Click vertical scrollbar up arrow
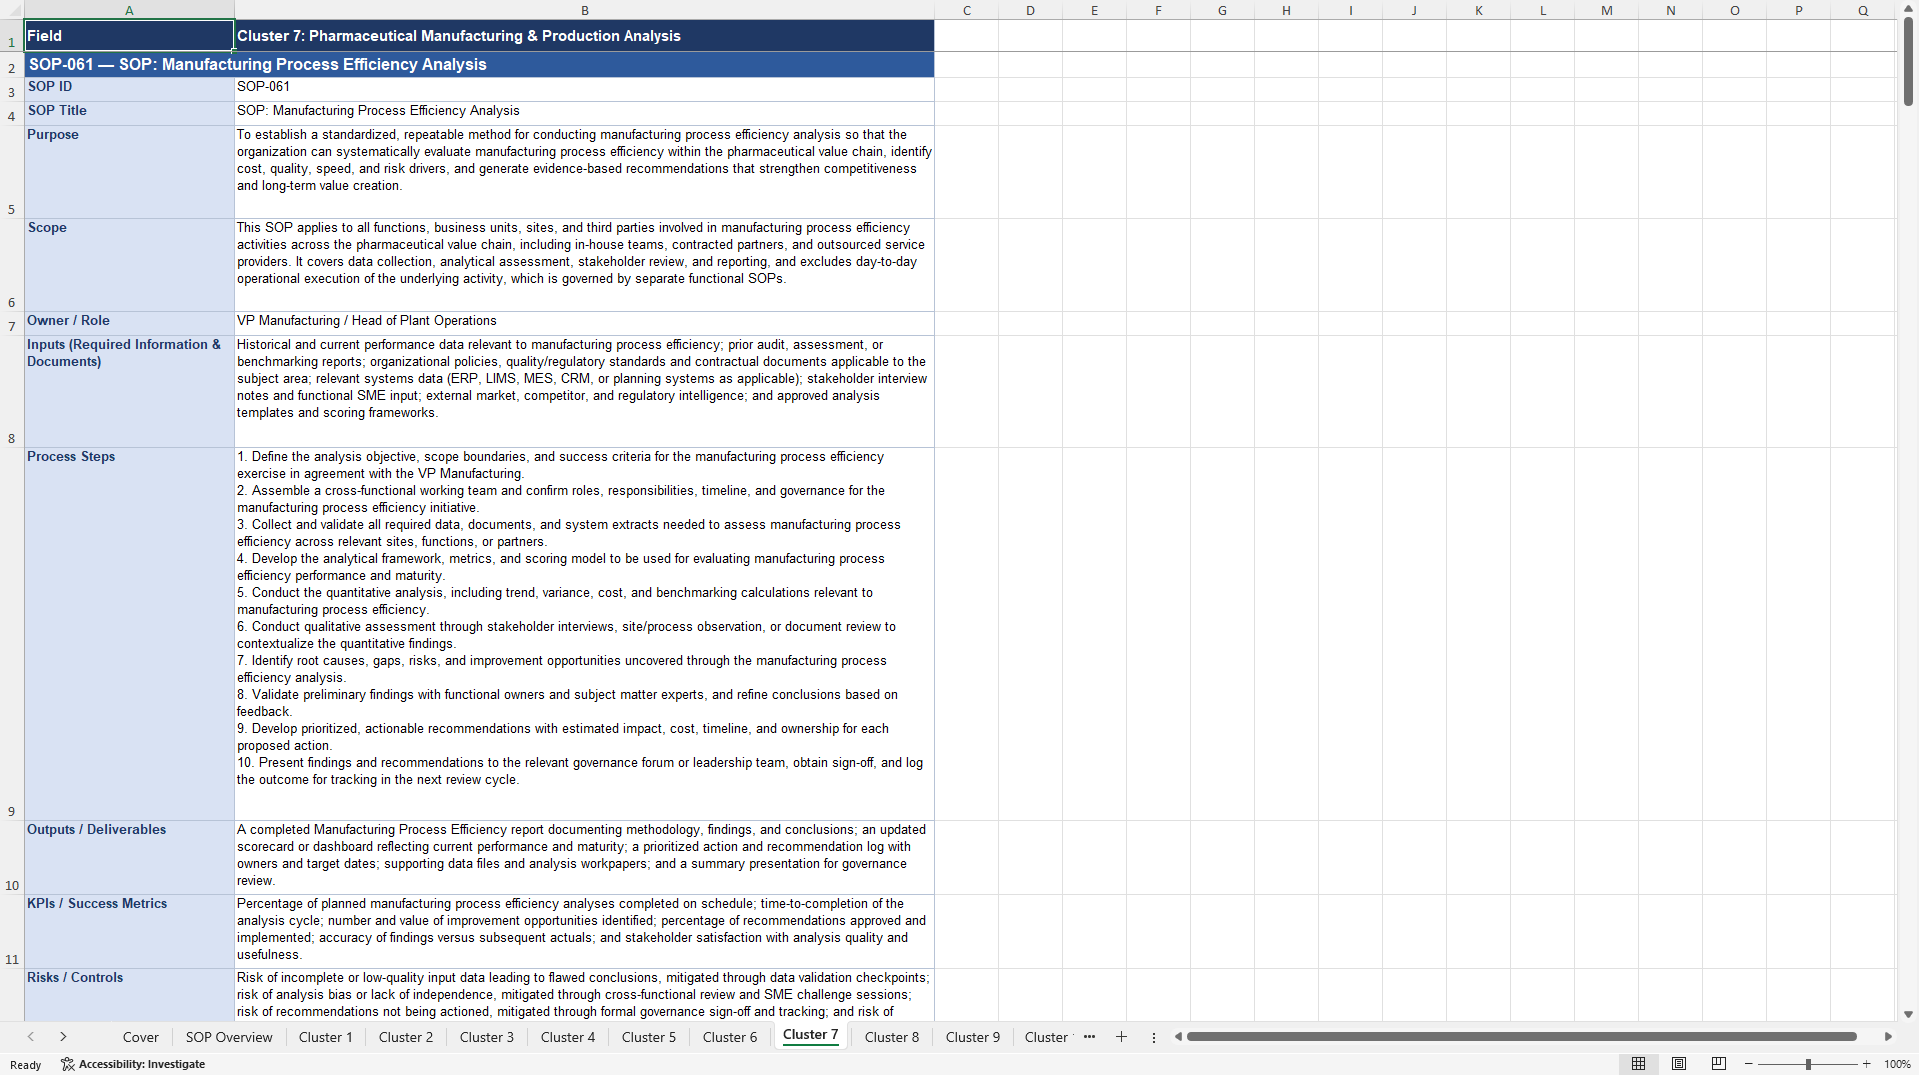Screen dimensions: 1919x1075 (1908, 9)
